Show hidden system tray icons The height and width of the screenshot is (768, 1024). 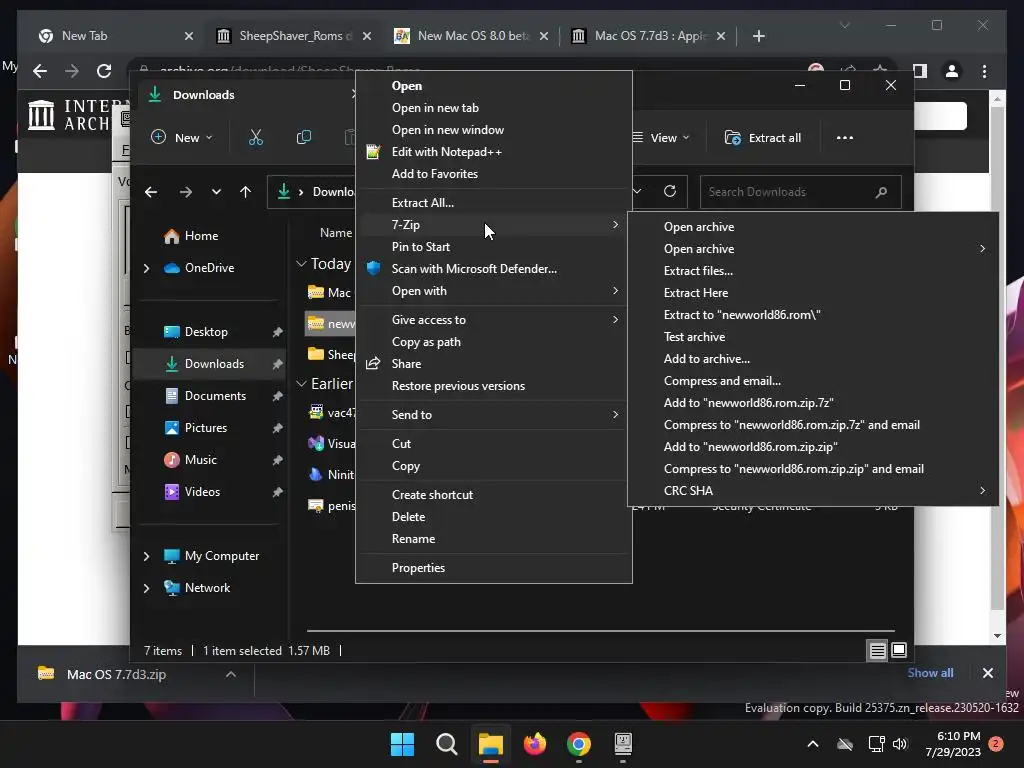[813, 744]
